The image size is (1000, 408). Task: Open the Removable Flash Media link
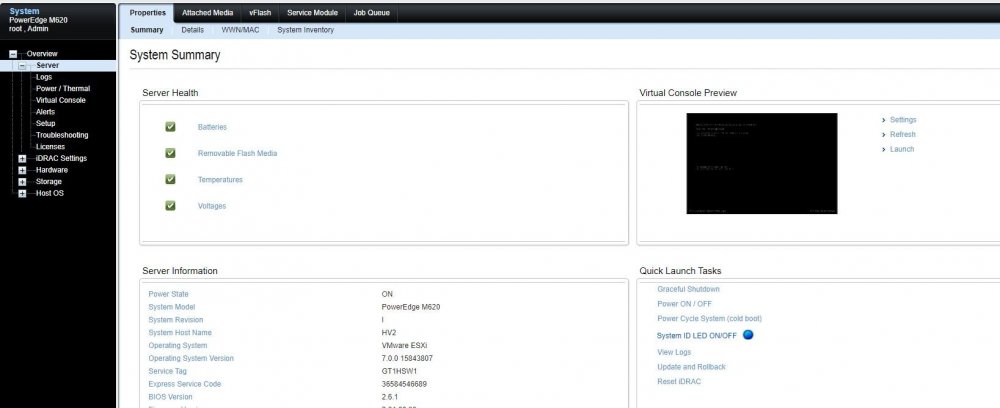pos(237,153)
